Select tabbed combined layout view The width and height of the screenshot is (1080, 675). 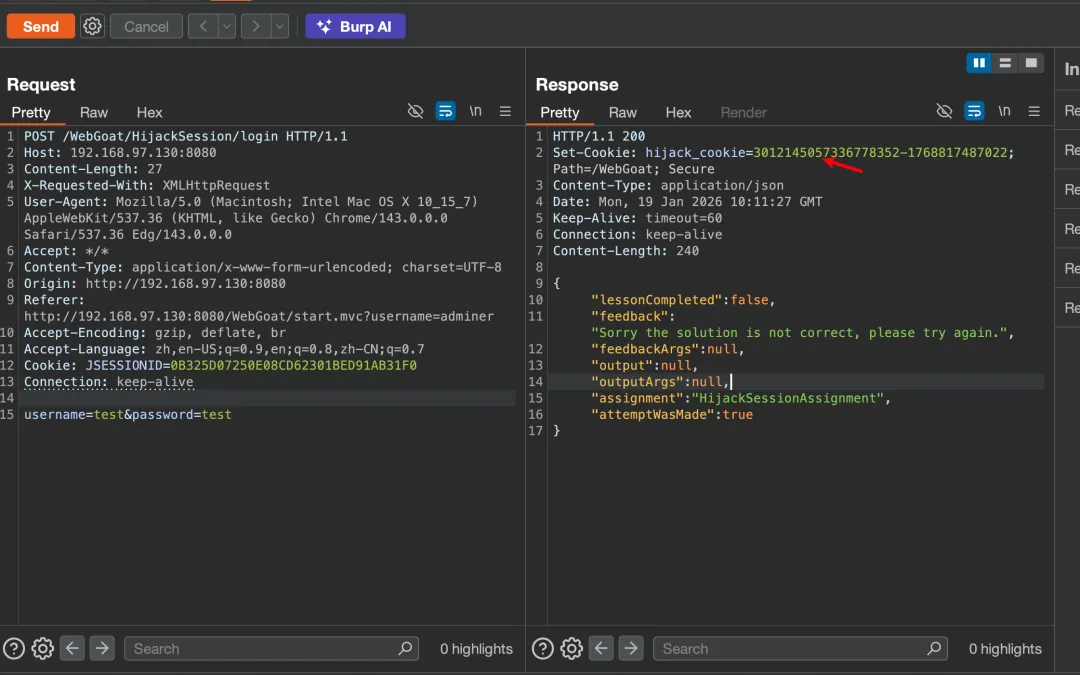[1031, 63]
